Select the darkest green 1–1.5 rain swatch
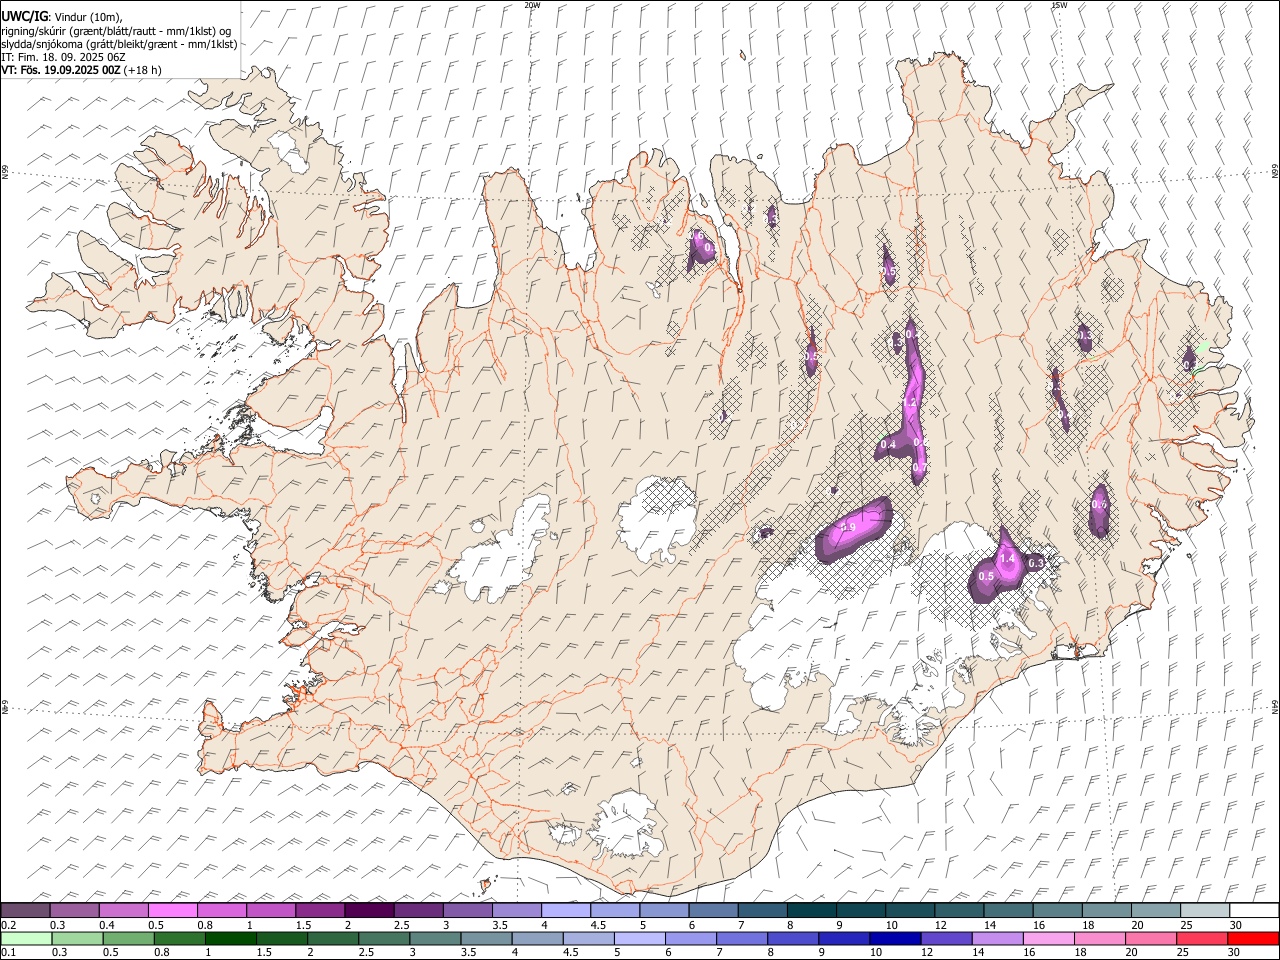Viewport: 1280px width, 960px height. coord(230,938)
